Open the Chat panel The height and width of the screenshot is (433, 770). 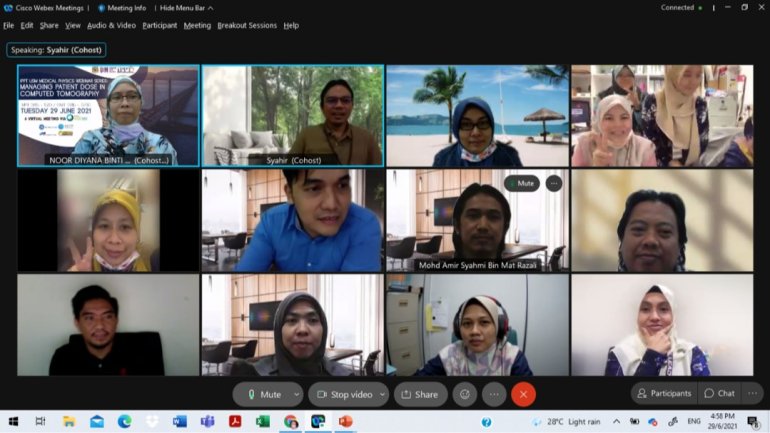pyautogui.click(x=719, y=393)
